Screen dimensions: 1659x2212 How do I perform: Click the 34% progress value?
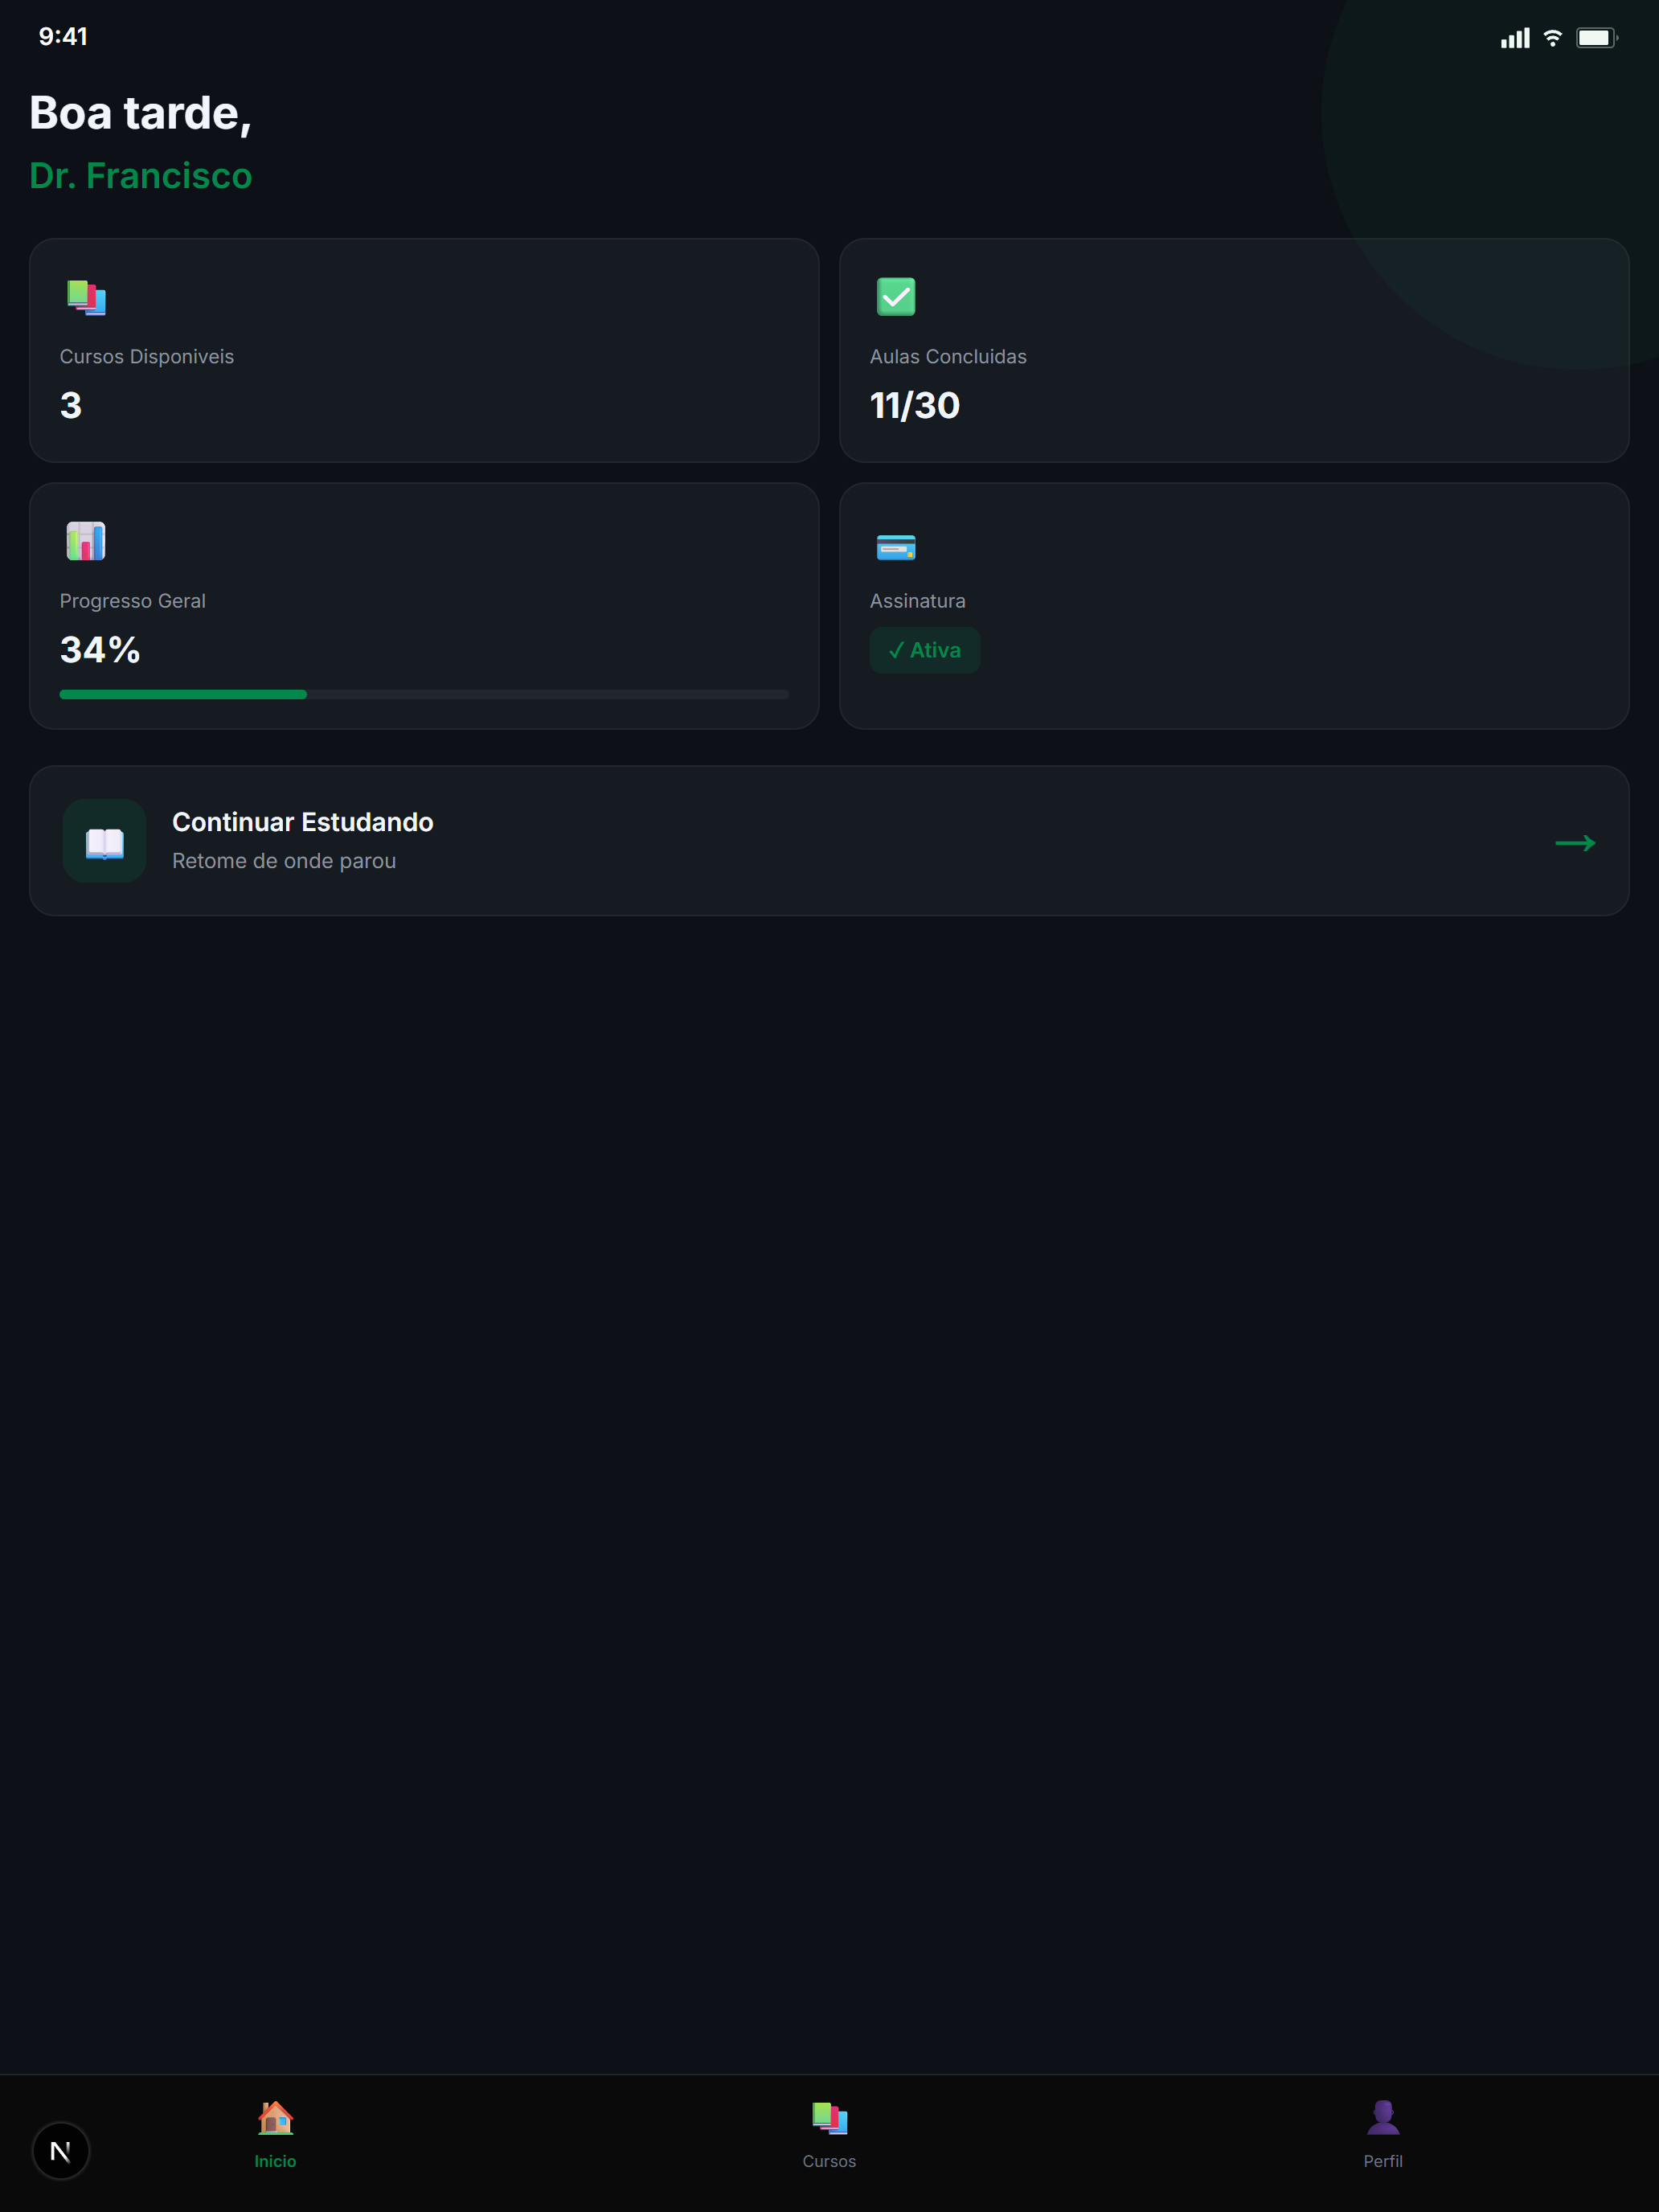point(100,650)
